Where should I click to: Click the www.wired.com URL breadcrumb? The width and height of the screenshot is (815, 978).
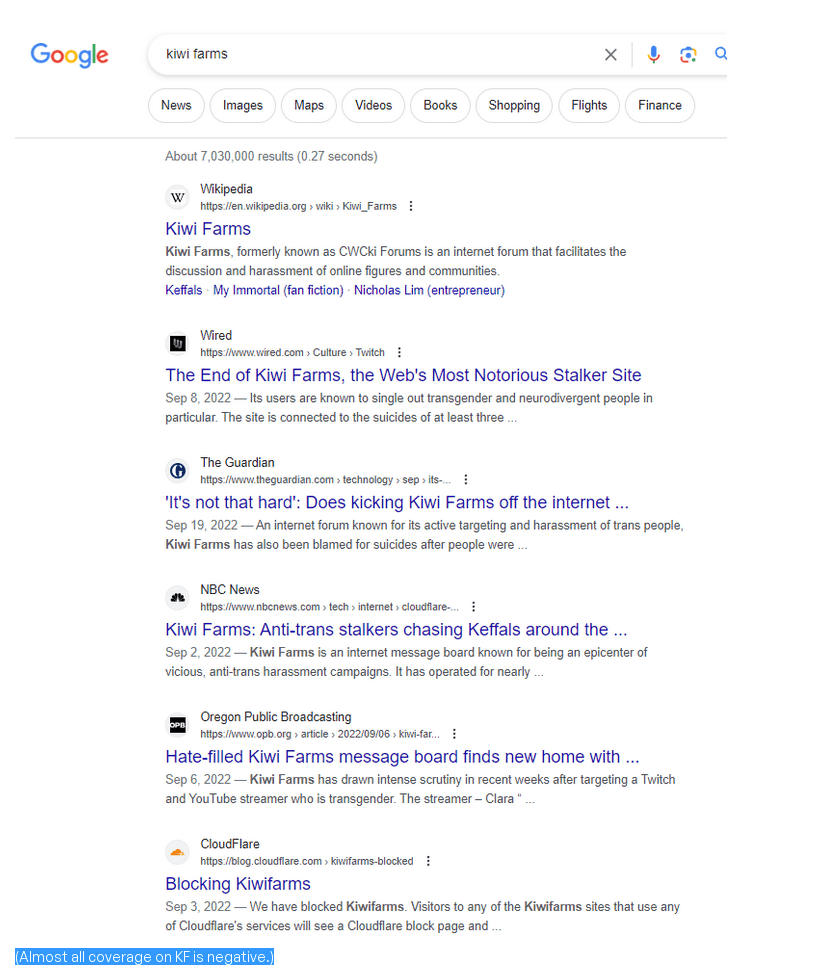pyautogui.click(x=292, y=352)
